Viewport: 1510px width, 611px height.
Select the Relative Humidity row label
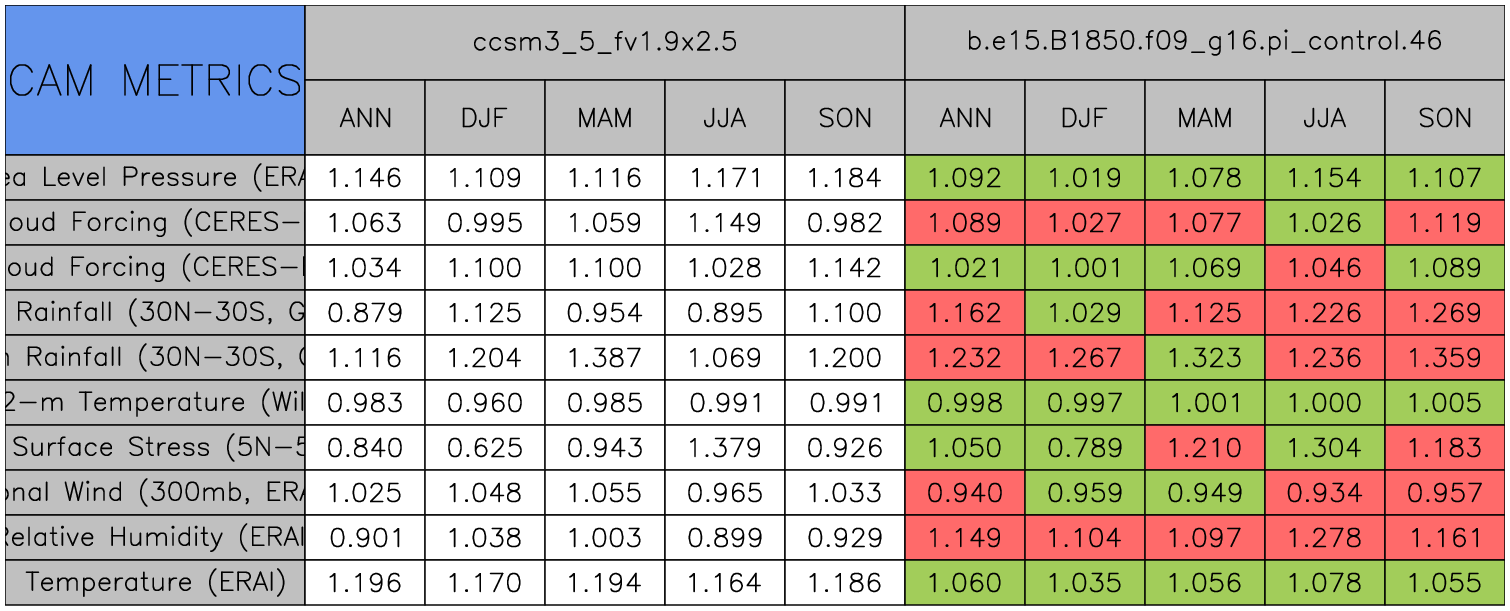click(154, 537)
